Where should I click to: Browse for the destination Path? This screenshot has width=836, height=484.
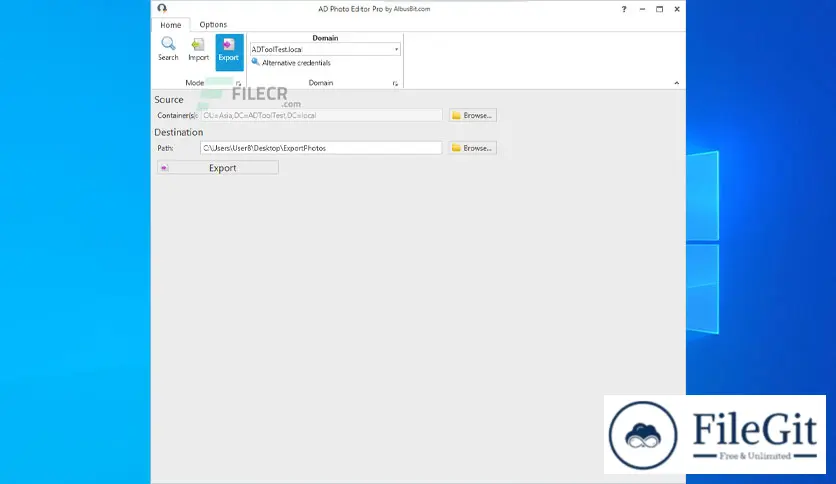pos(472,148)
